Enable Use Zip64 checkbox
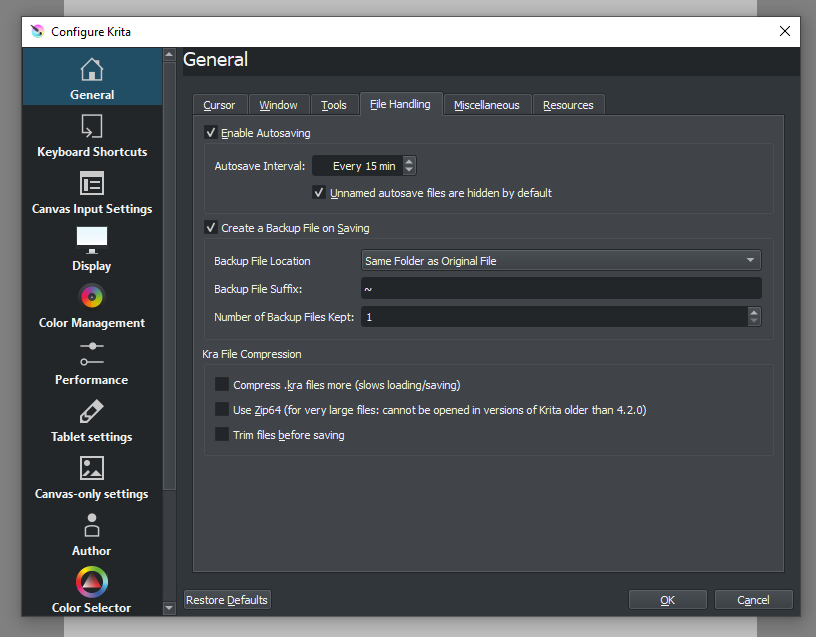 point(222,410)
